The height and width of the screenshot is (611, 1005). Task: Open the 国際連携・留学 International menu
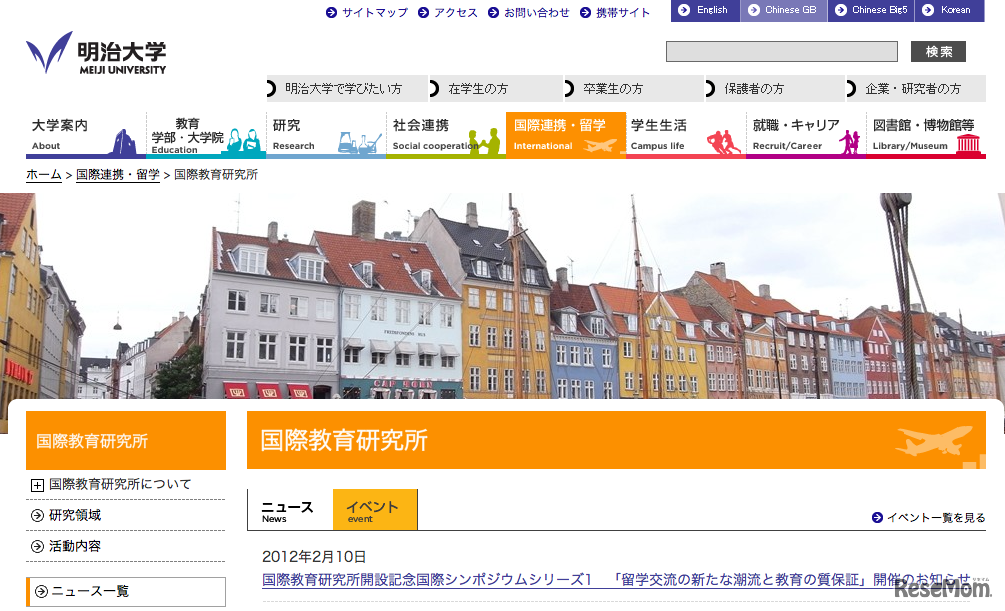point(565,134)
